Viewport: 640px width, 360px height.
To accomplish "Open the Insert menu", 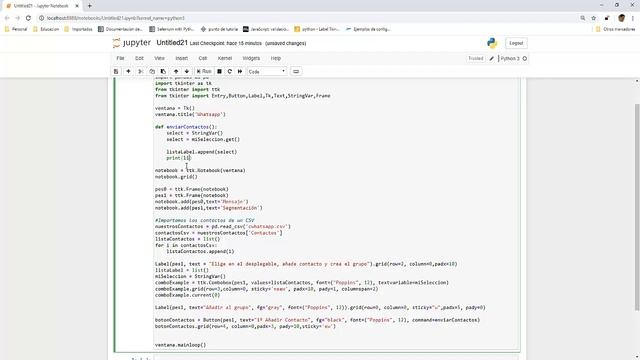I will coord(182,58).
